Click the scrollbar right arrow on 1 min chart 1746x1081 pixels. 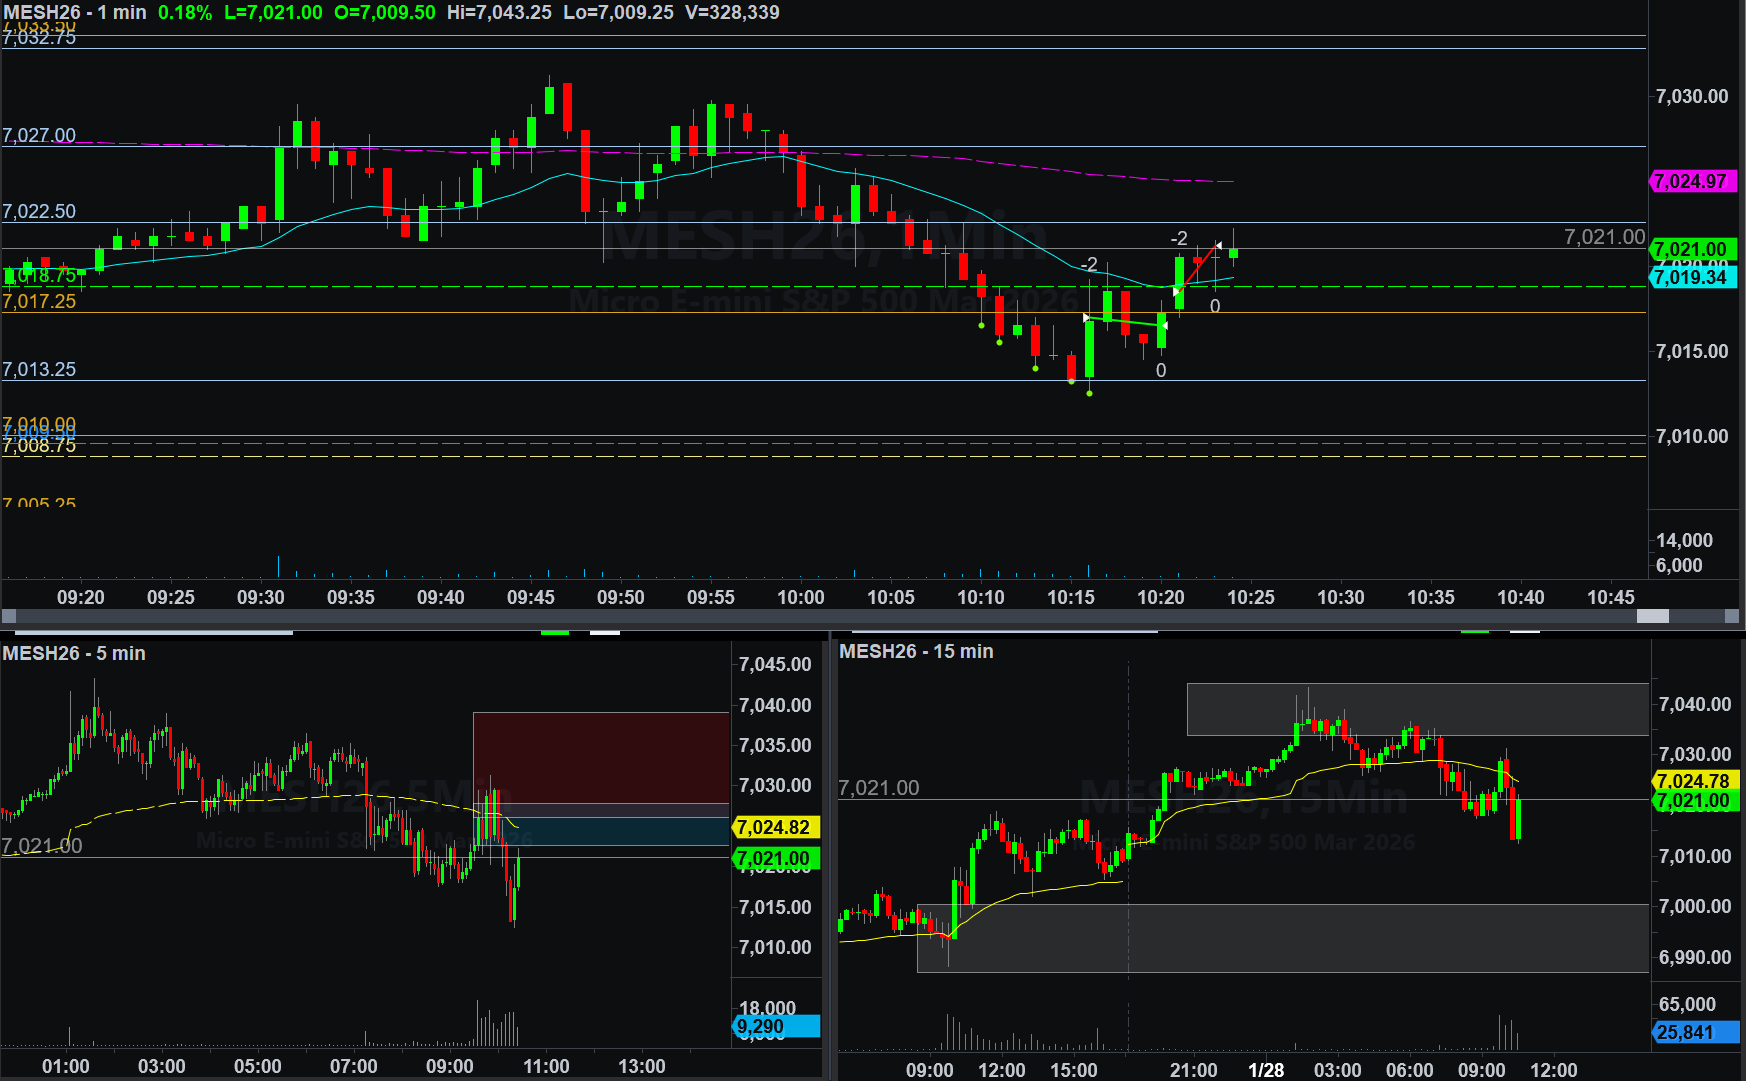click(x=1732, y=616)
